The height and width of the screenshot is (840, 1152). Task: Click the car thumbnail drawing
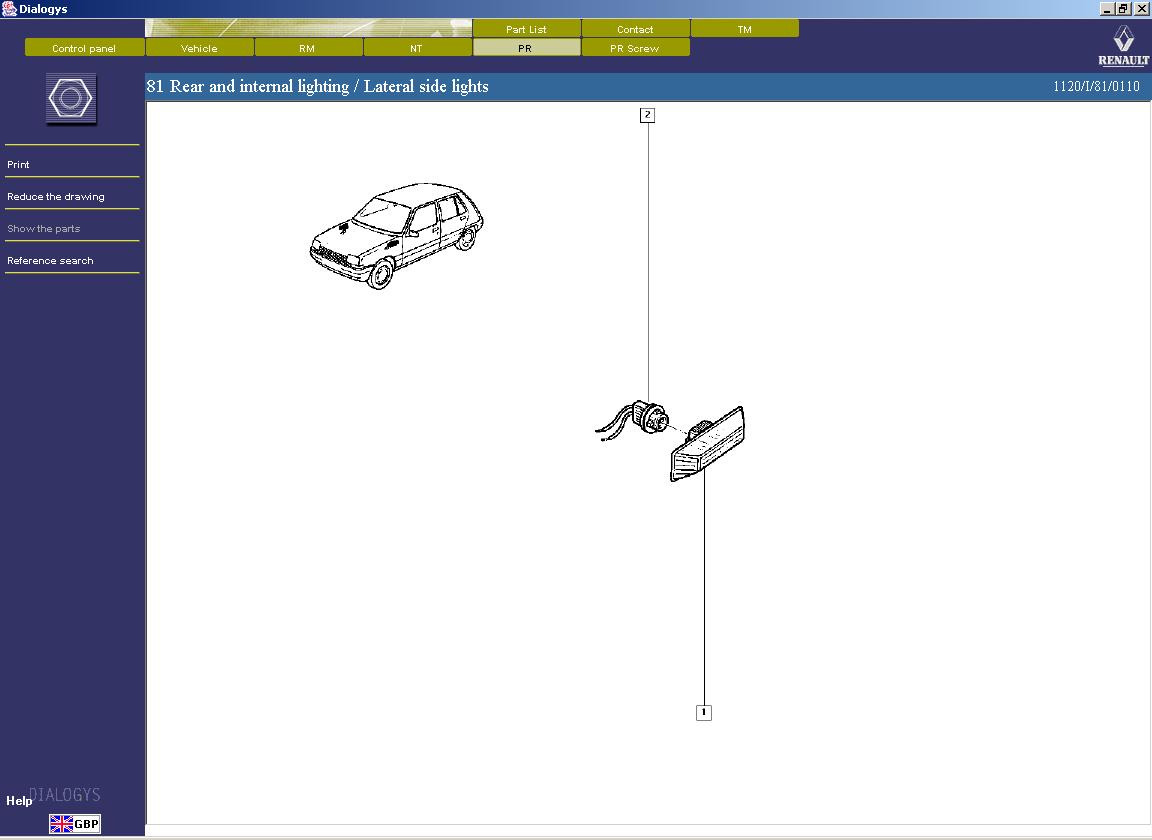point(397,236)
